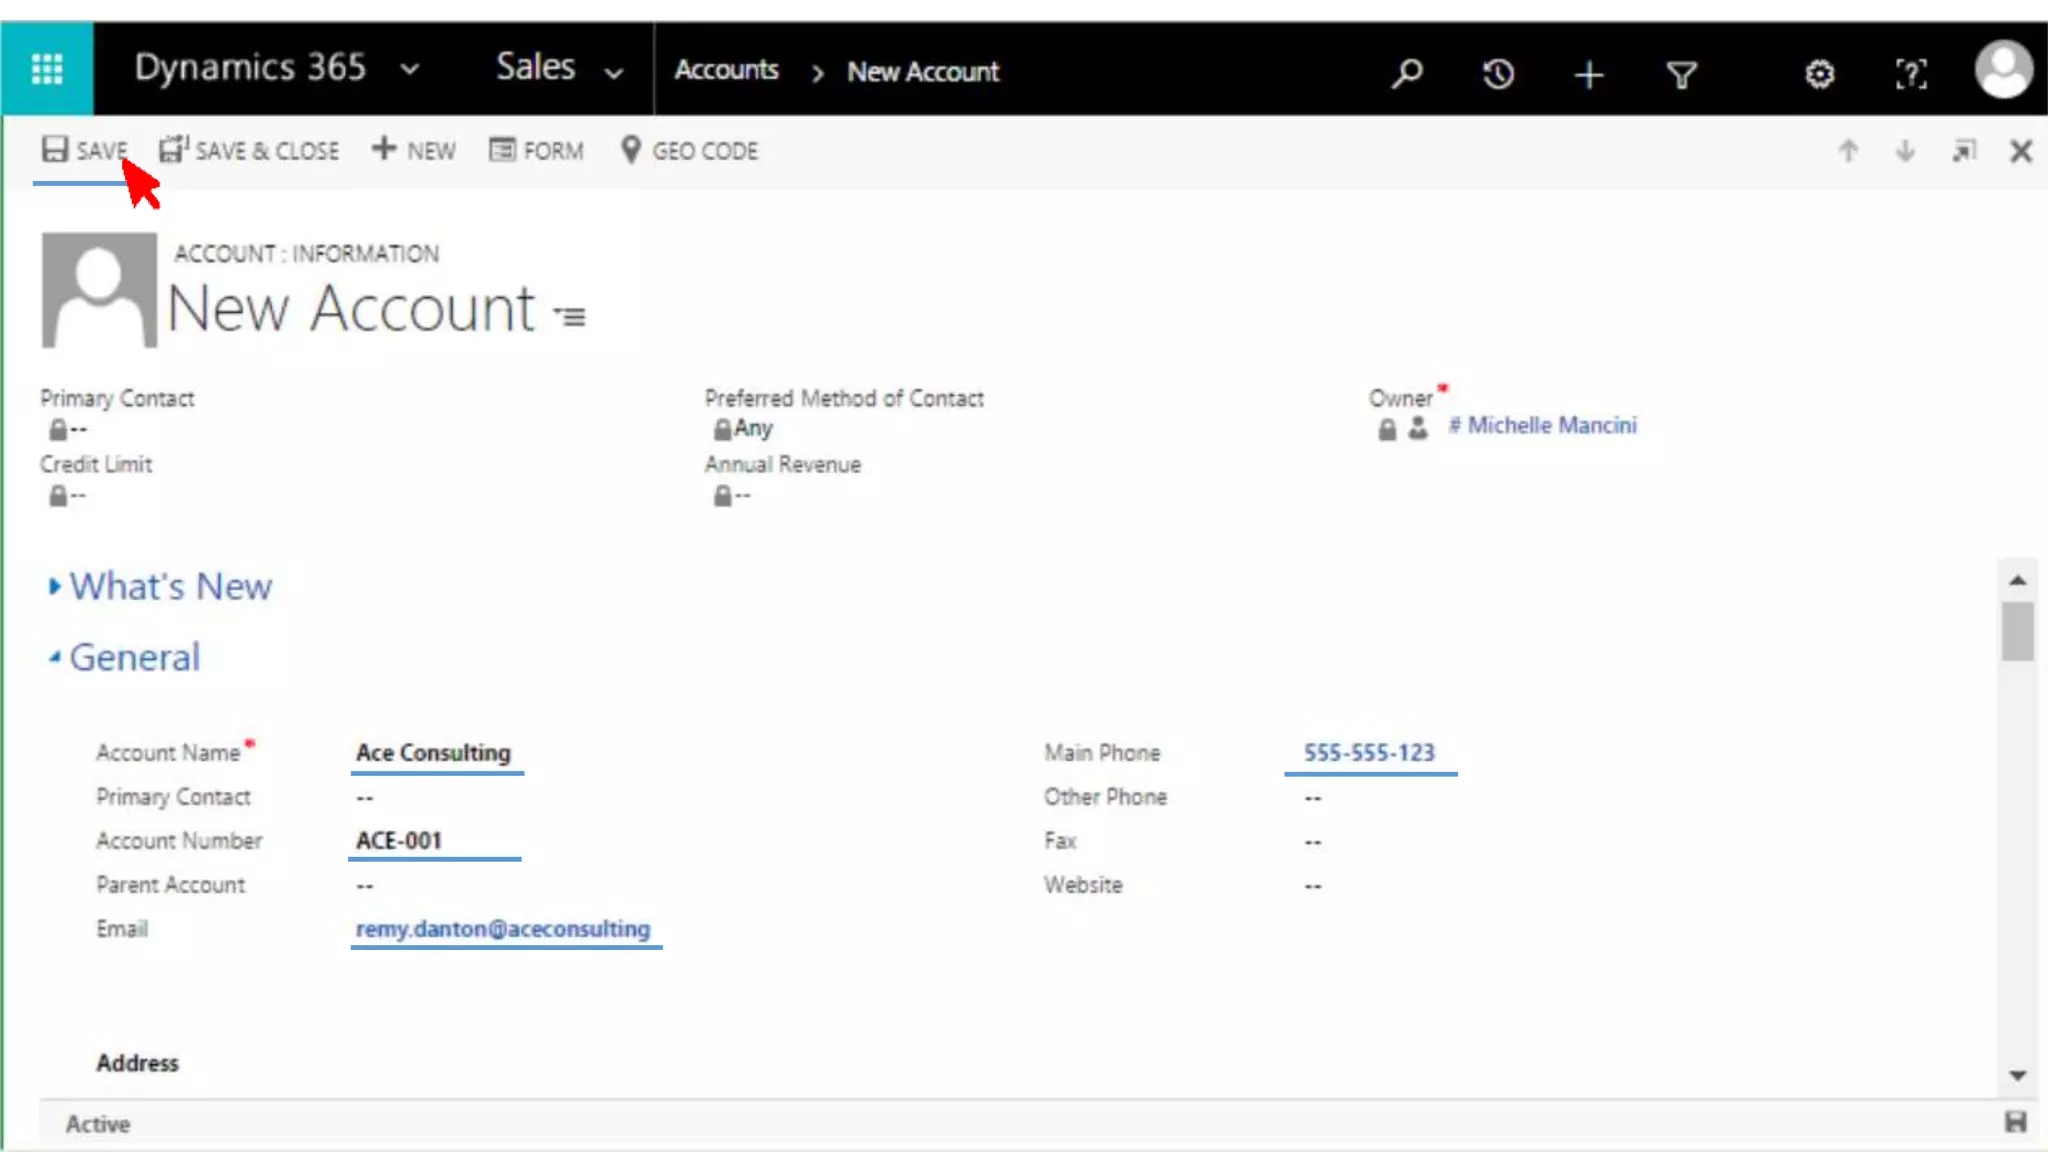The height and width of the screenshot is (1152, 2048).
Task: Open the form selector next to New Account
Action: click(570, 316)
